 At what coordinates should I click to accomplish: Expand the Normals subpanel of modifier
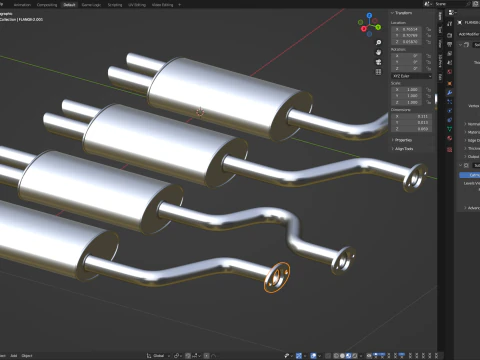click(x=472, y=124)
